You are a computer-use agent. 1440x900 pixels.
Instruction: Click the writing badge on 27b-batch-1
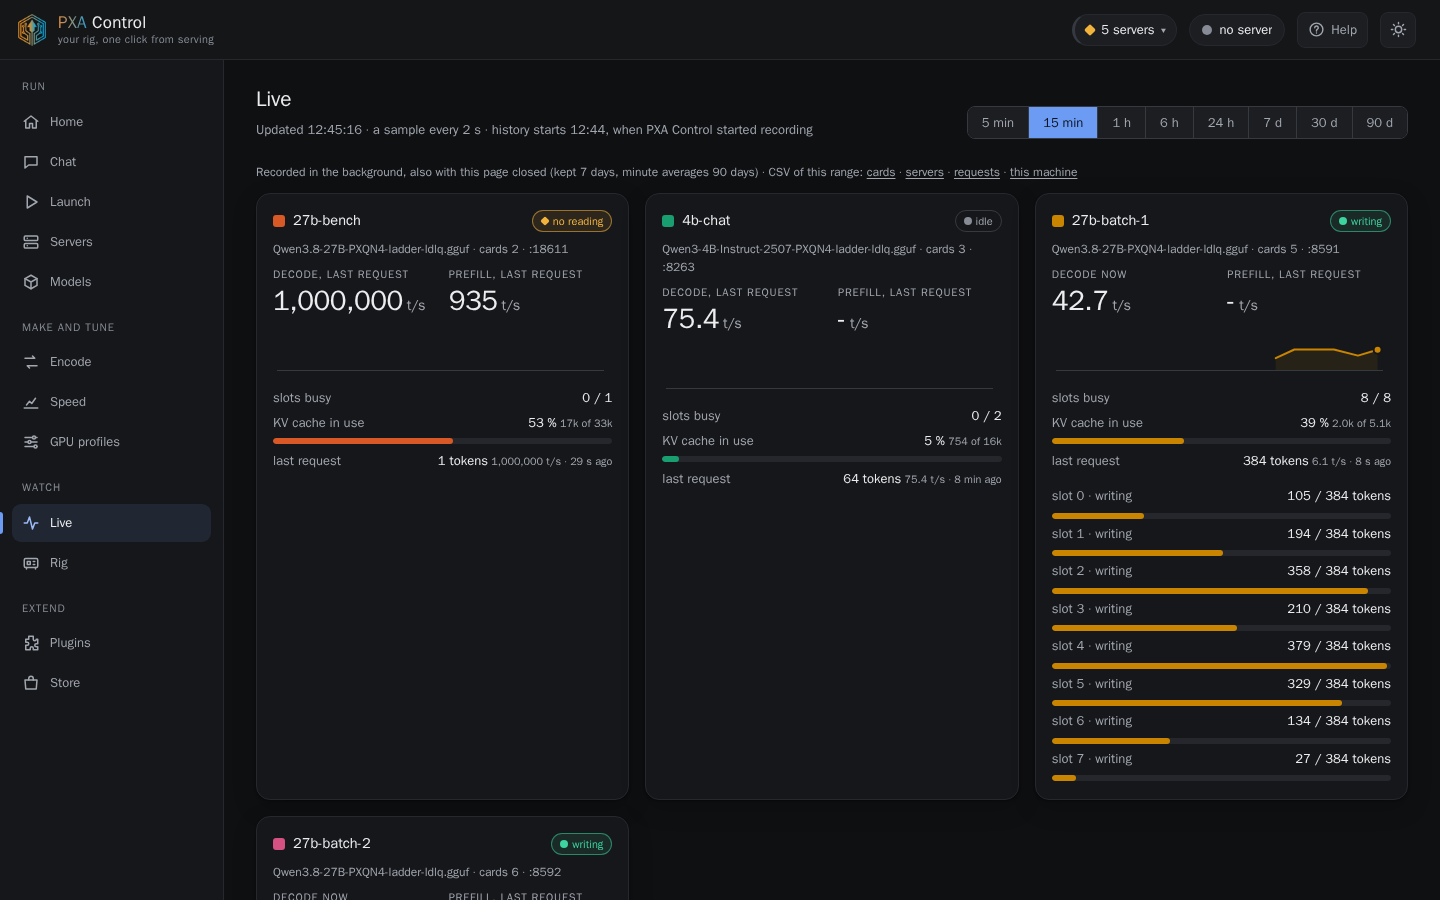1360,221
